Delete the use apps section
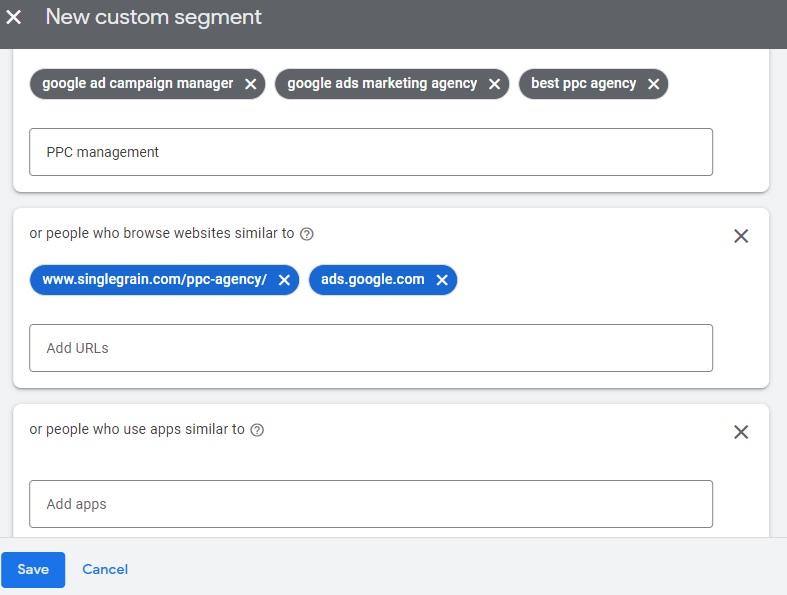The image size is (787, 595). point(741,432)
